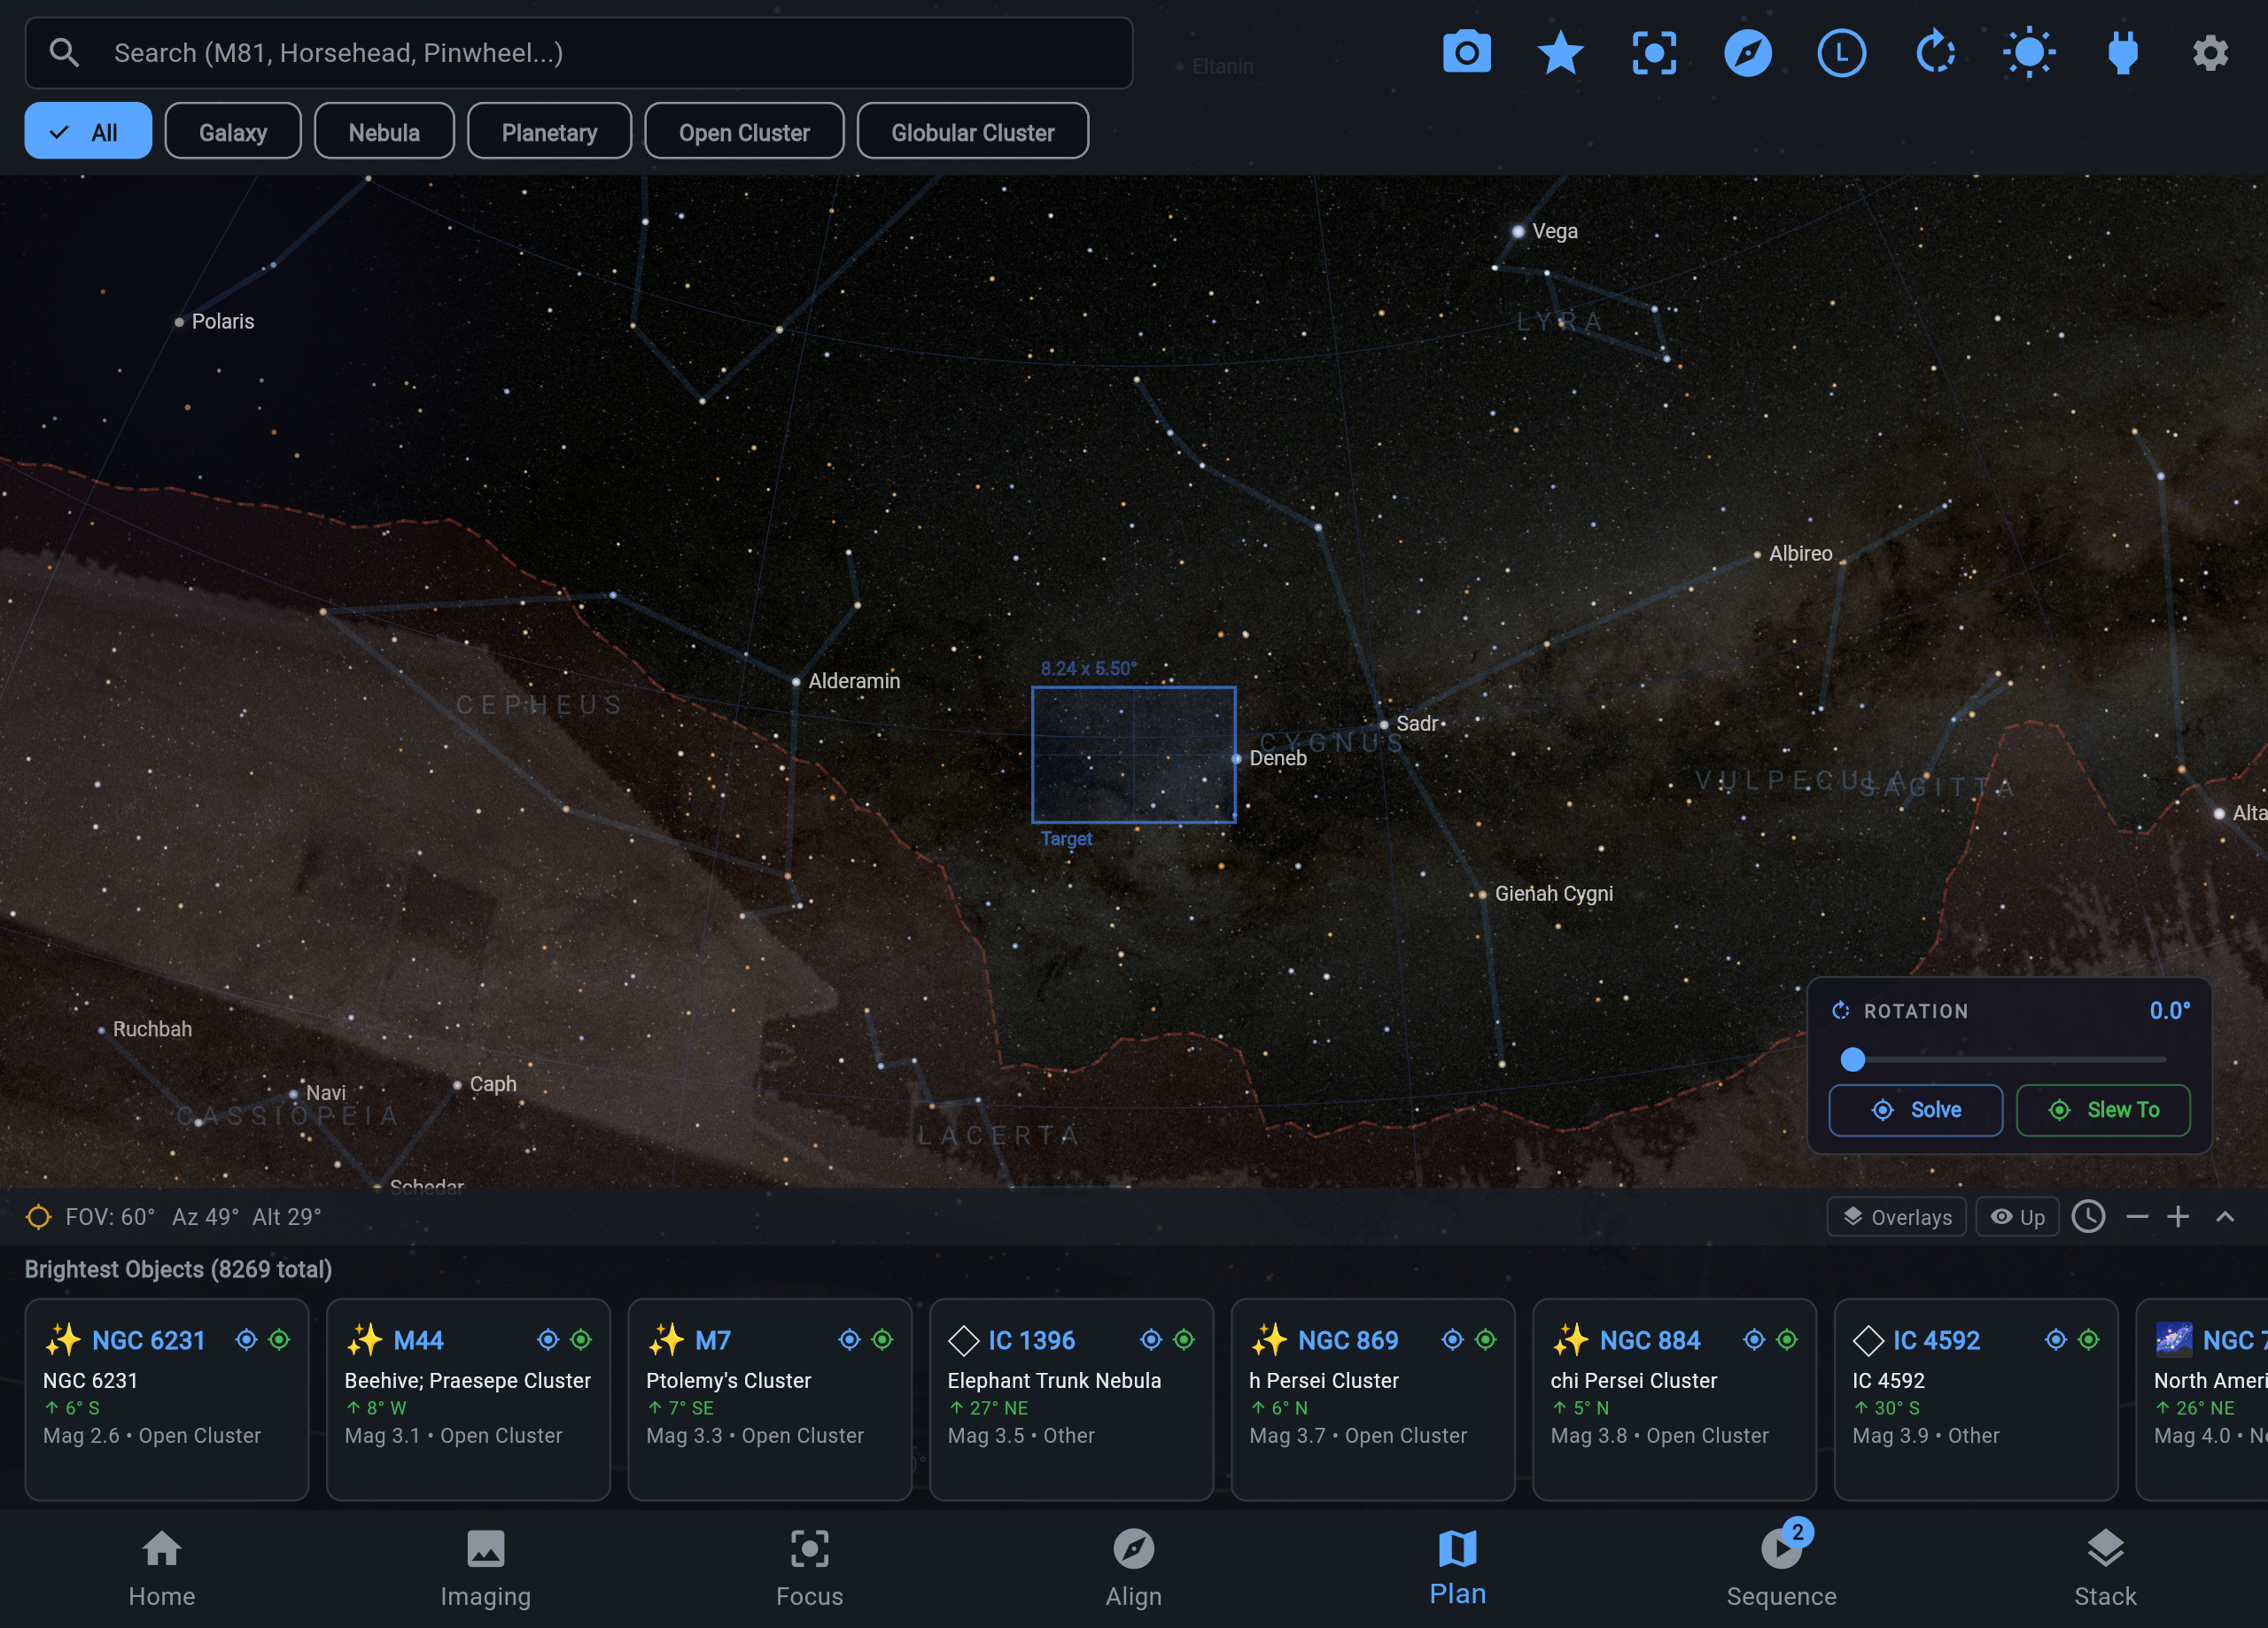Toggle the Globular Cluster filter chip
Screen dimensions: 2268x1628
point(972,131)
